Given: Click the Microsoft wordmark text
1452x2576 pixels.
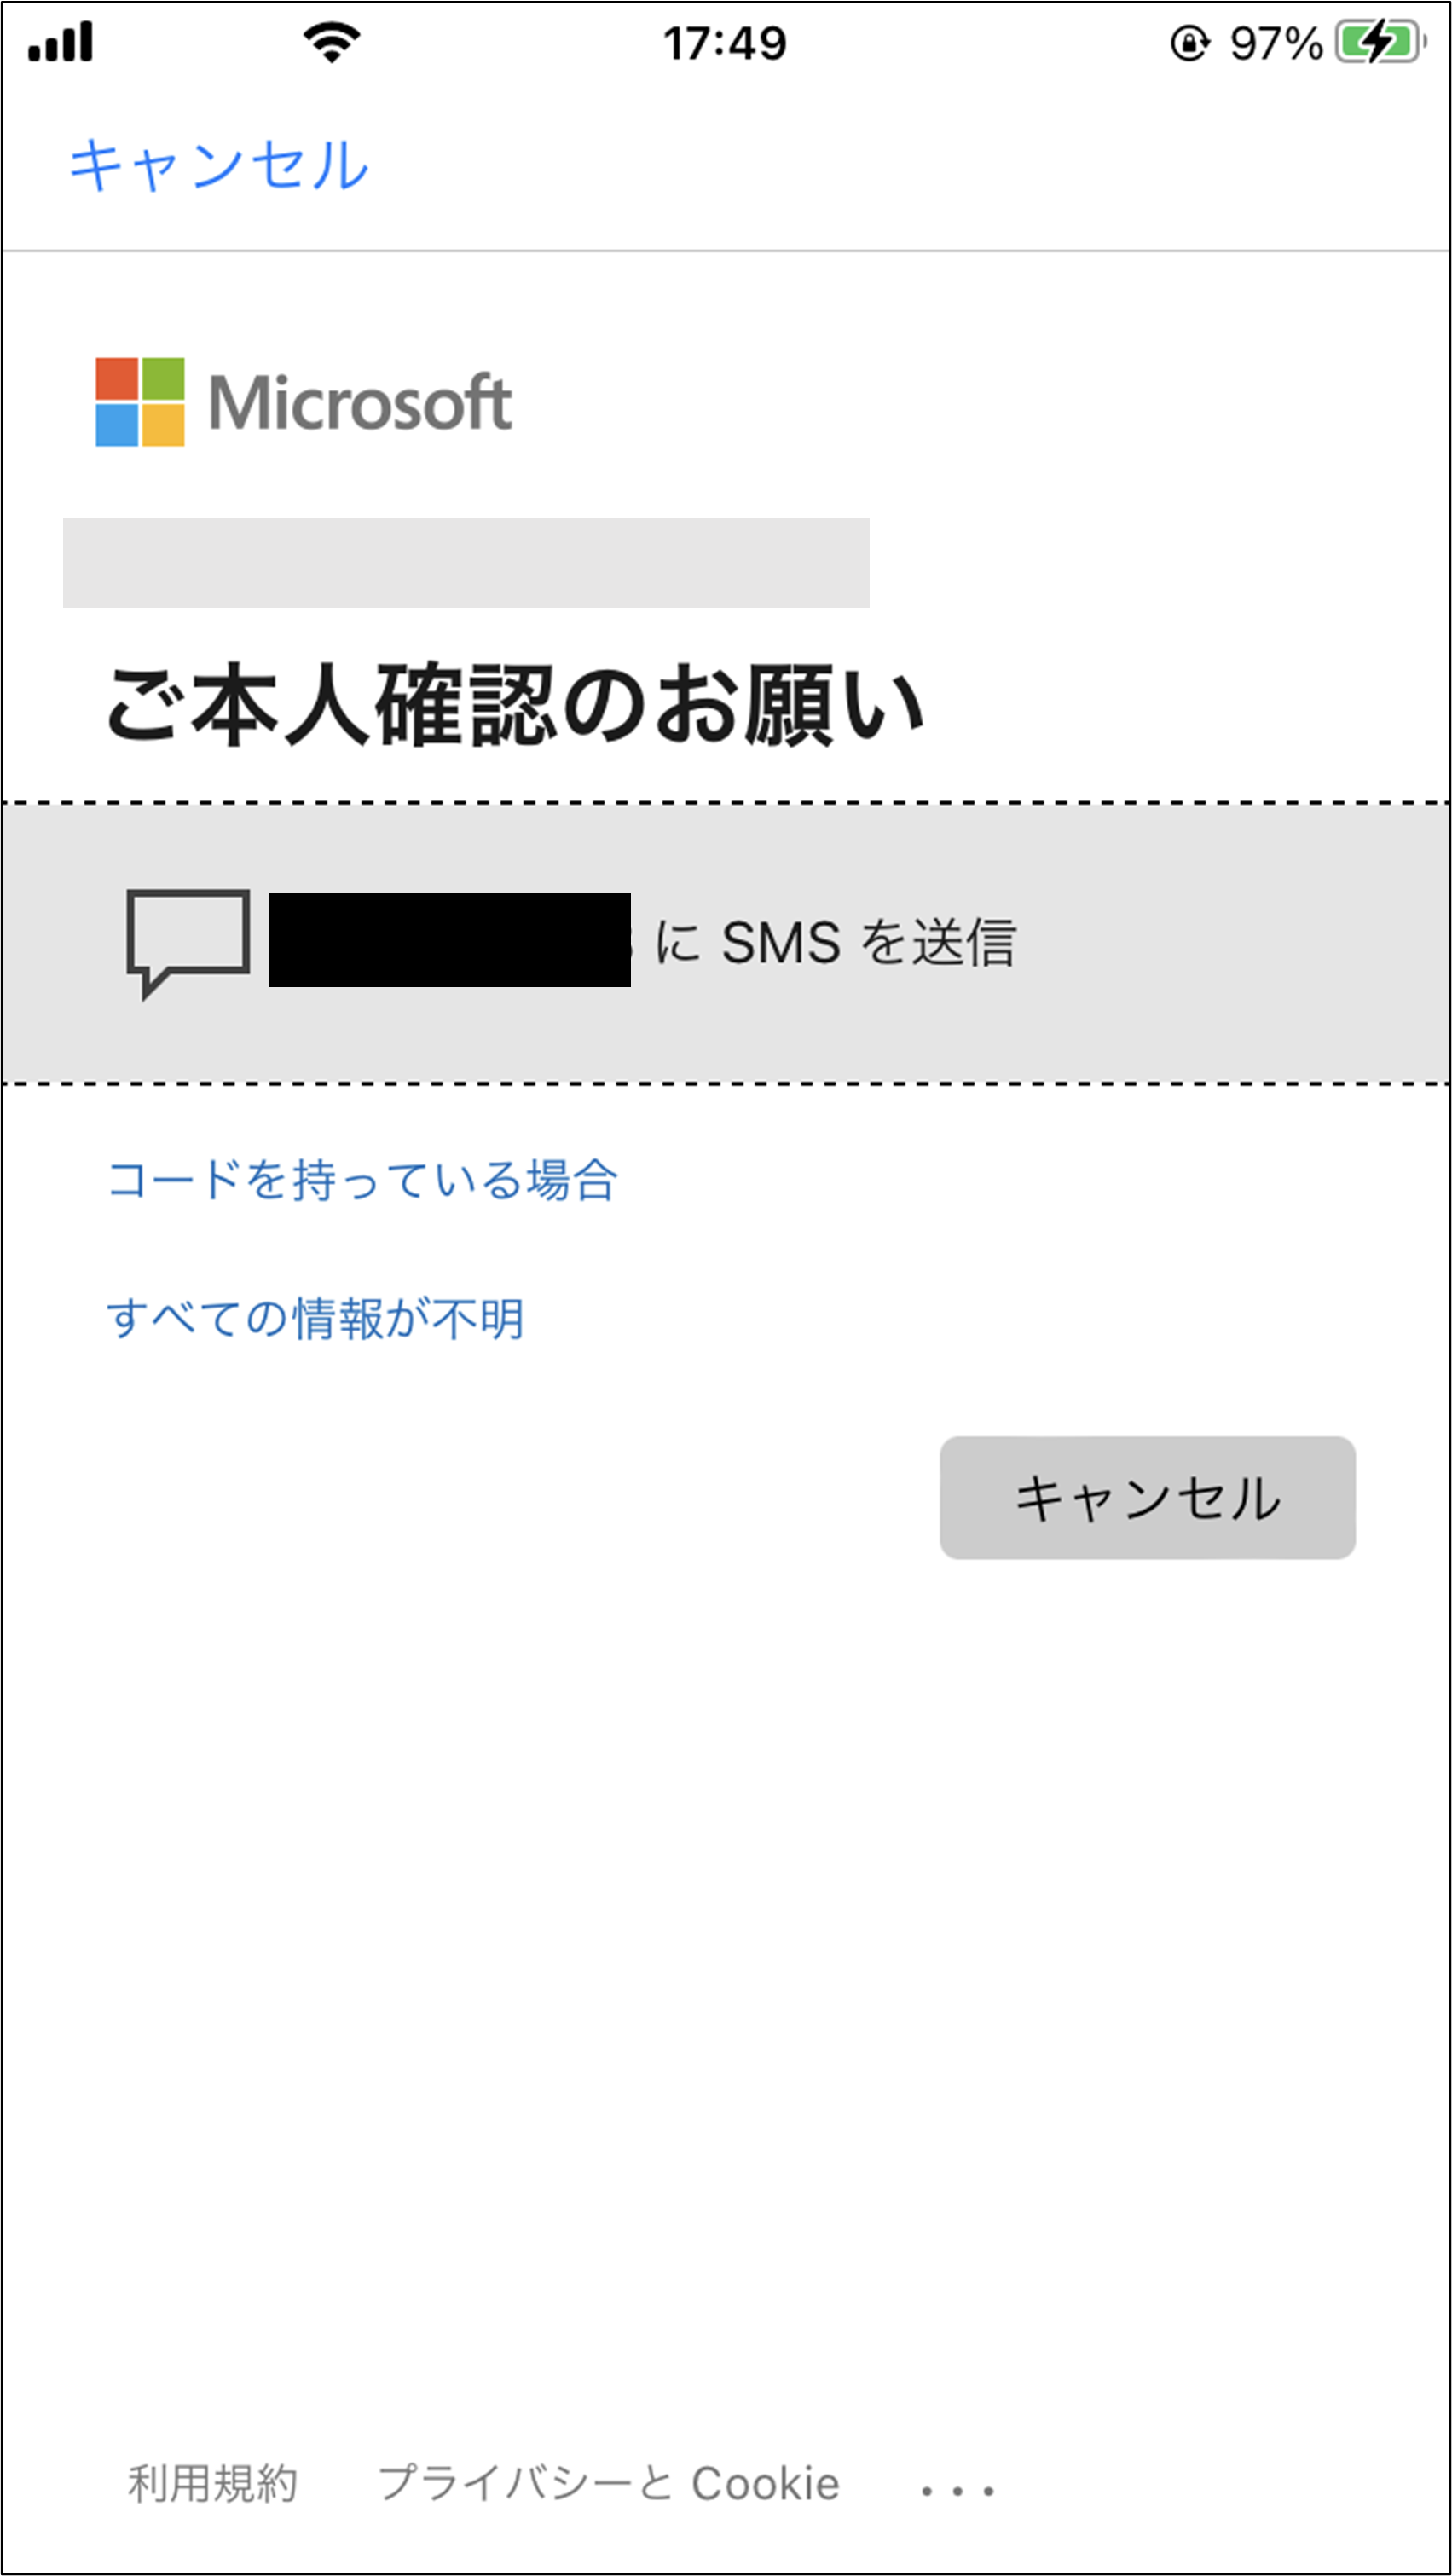Looking at the screenshot, I should [360, 403].
